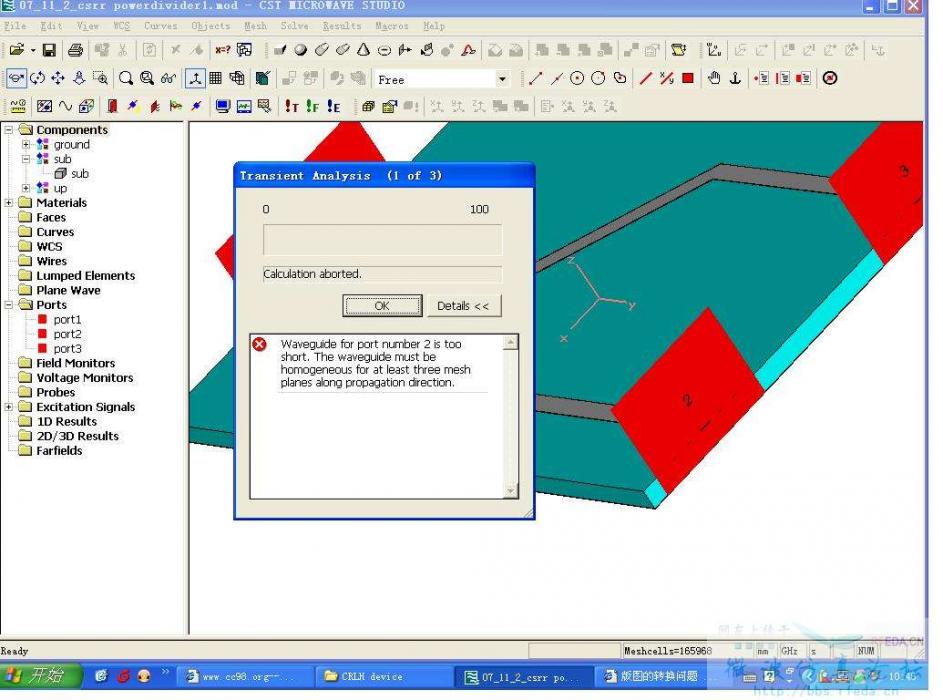Select port1 in the navigation tree
This screenshot has height=700, width=943.
click(x=67, y=319)
